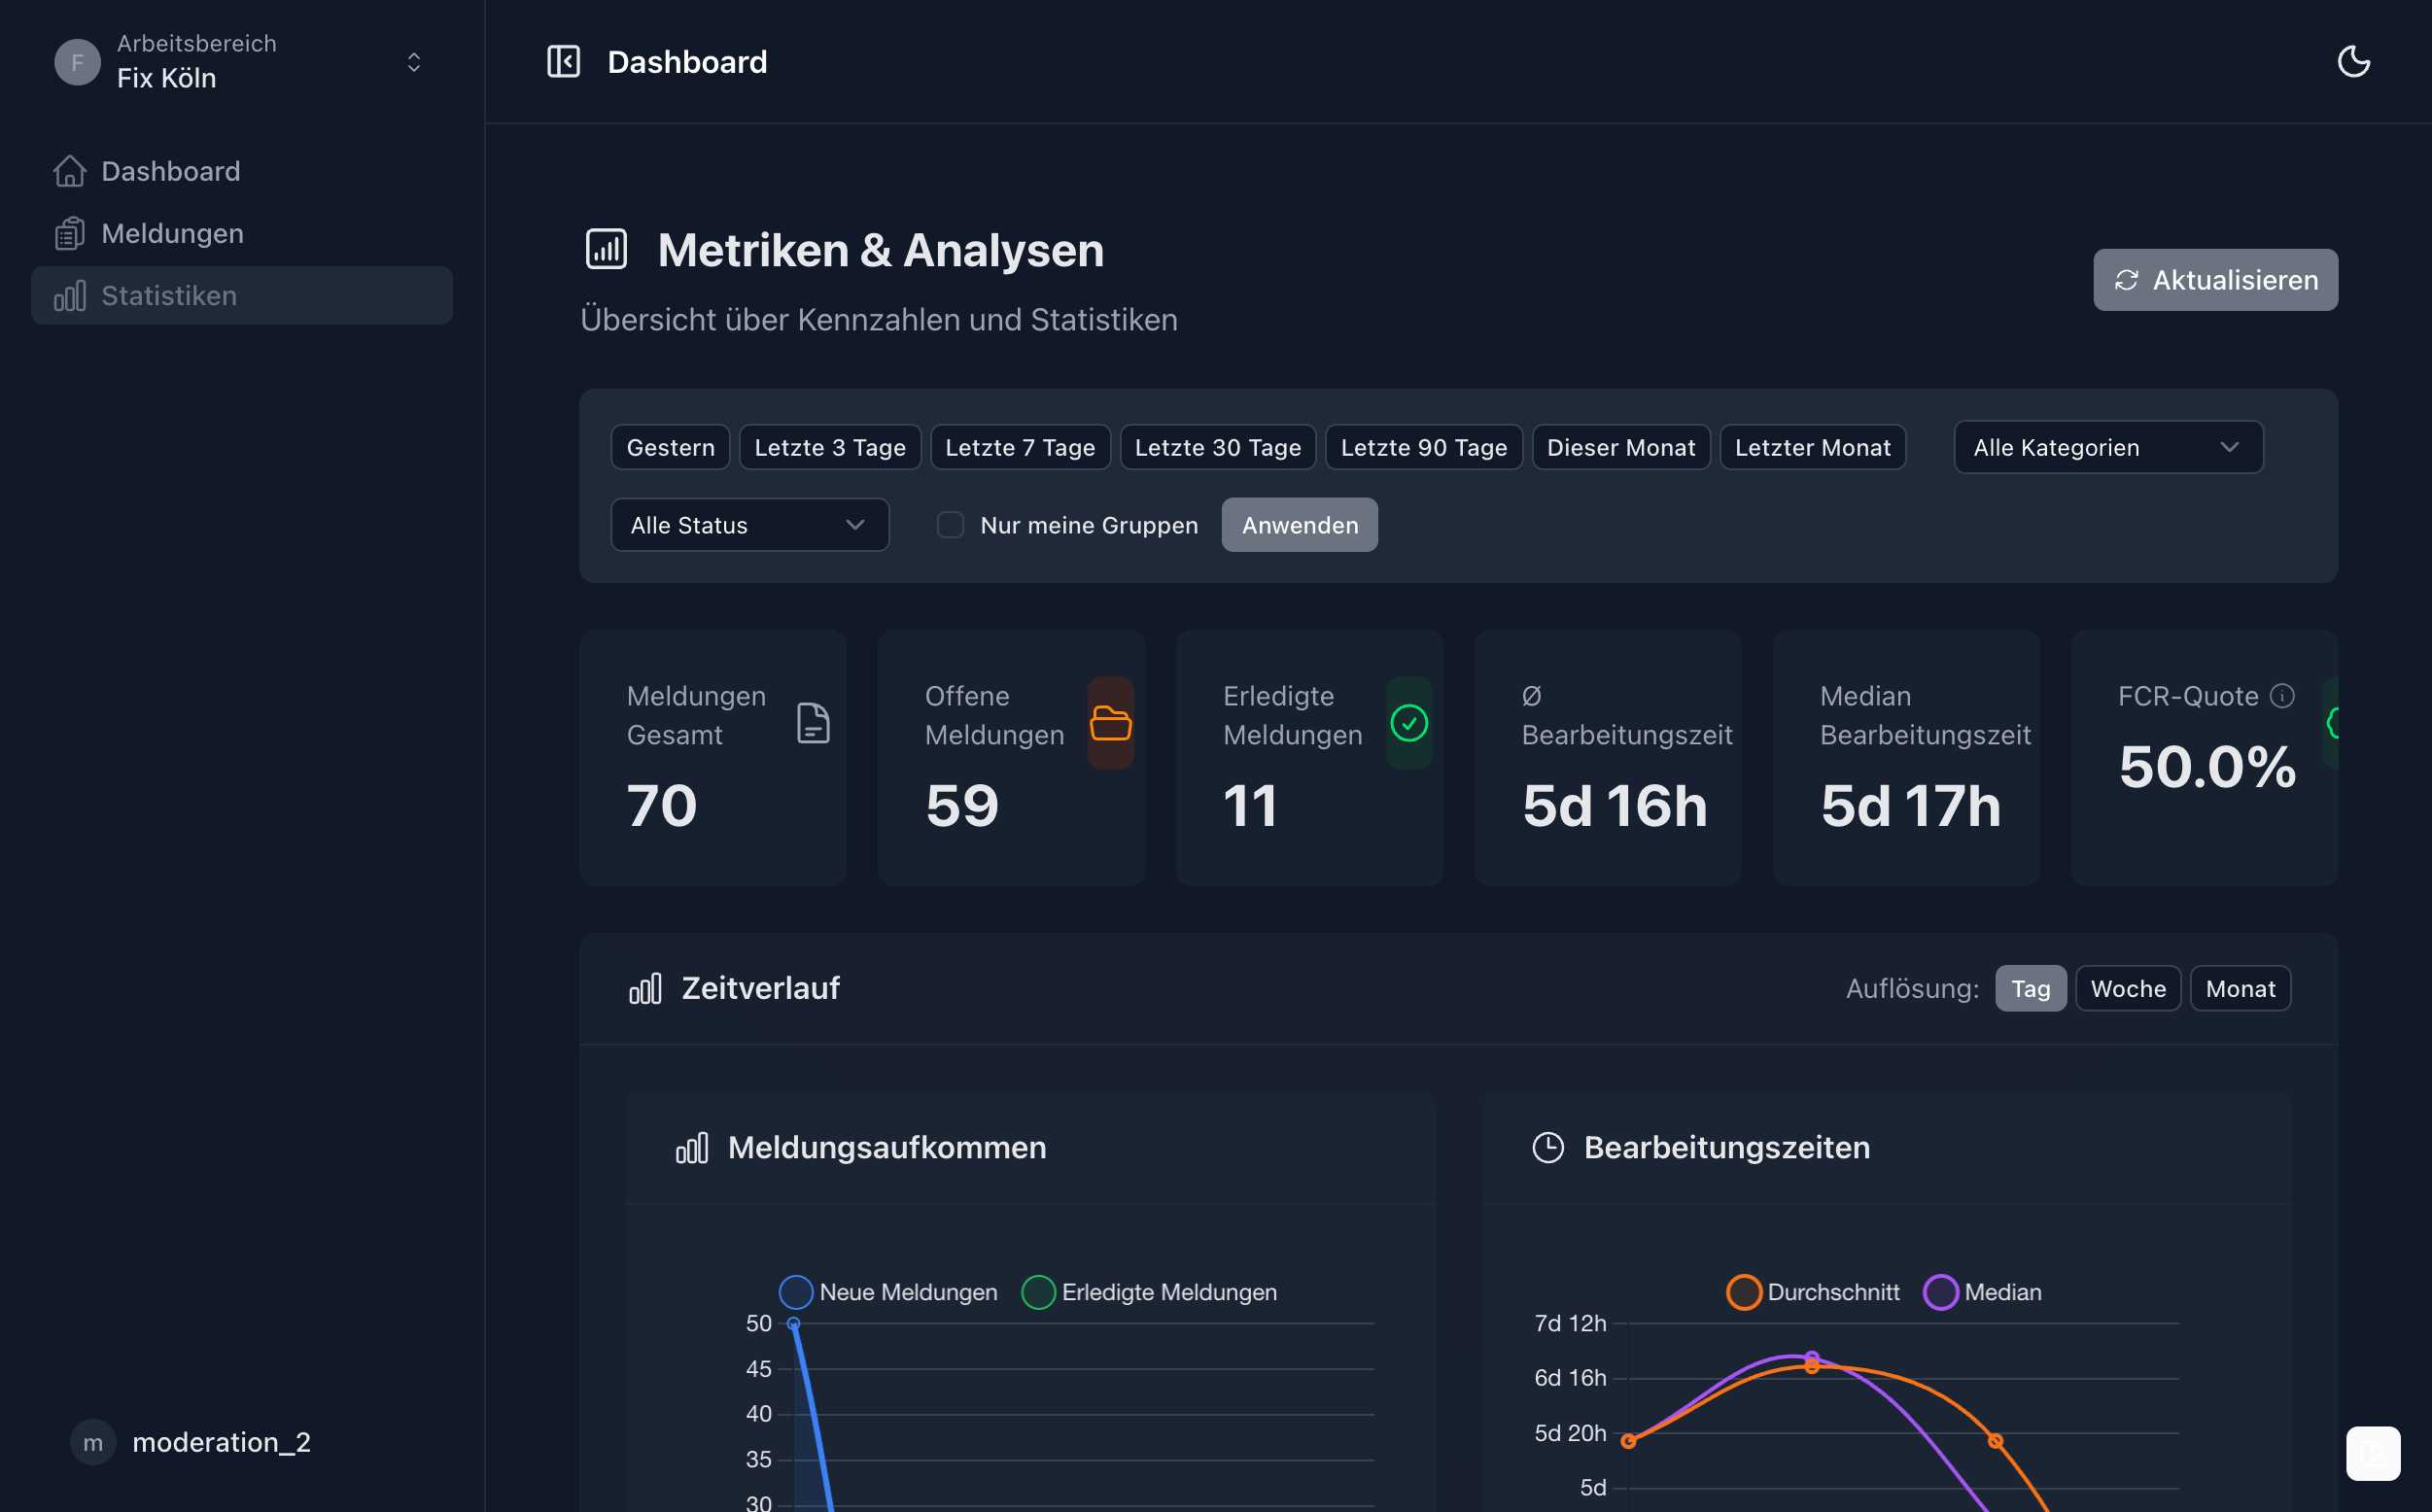Open the Alle Status dropdown

coord(749,524)
